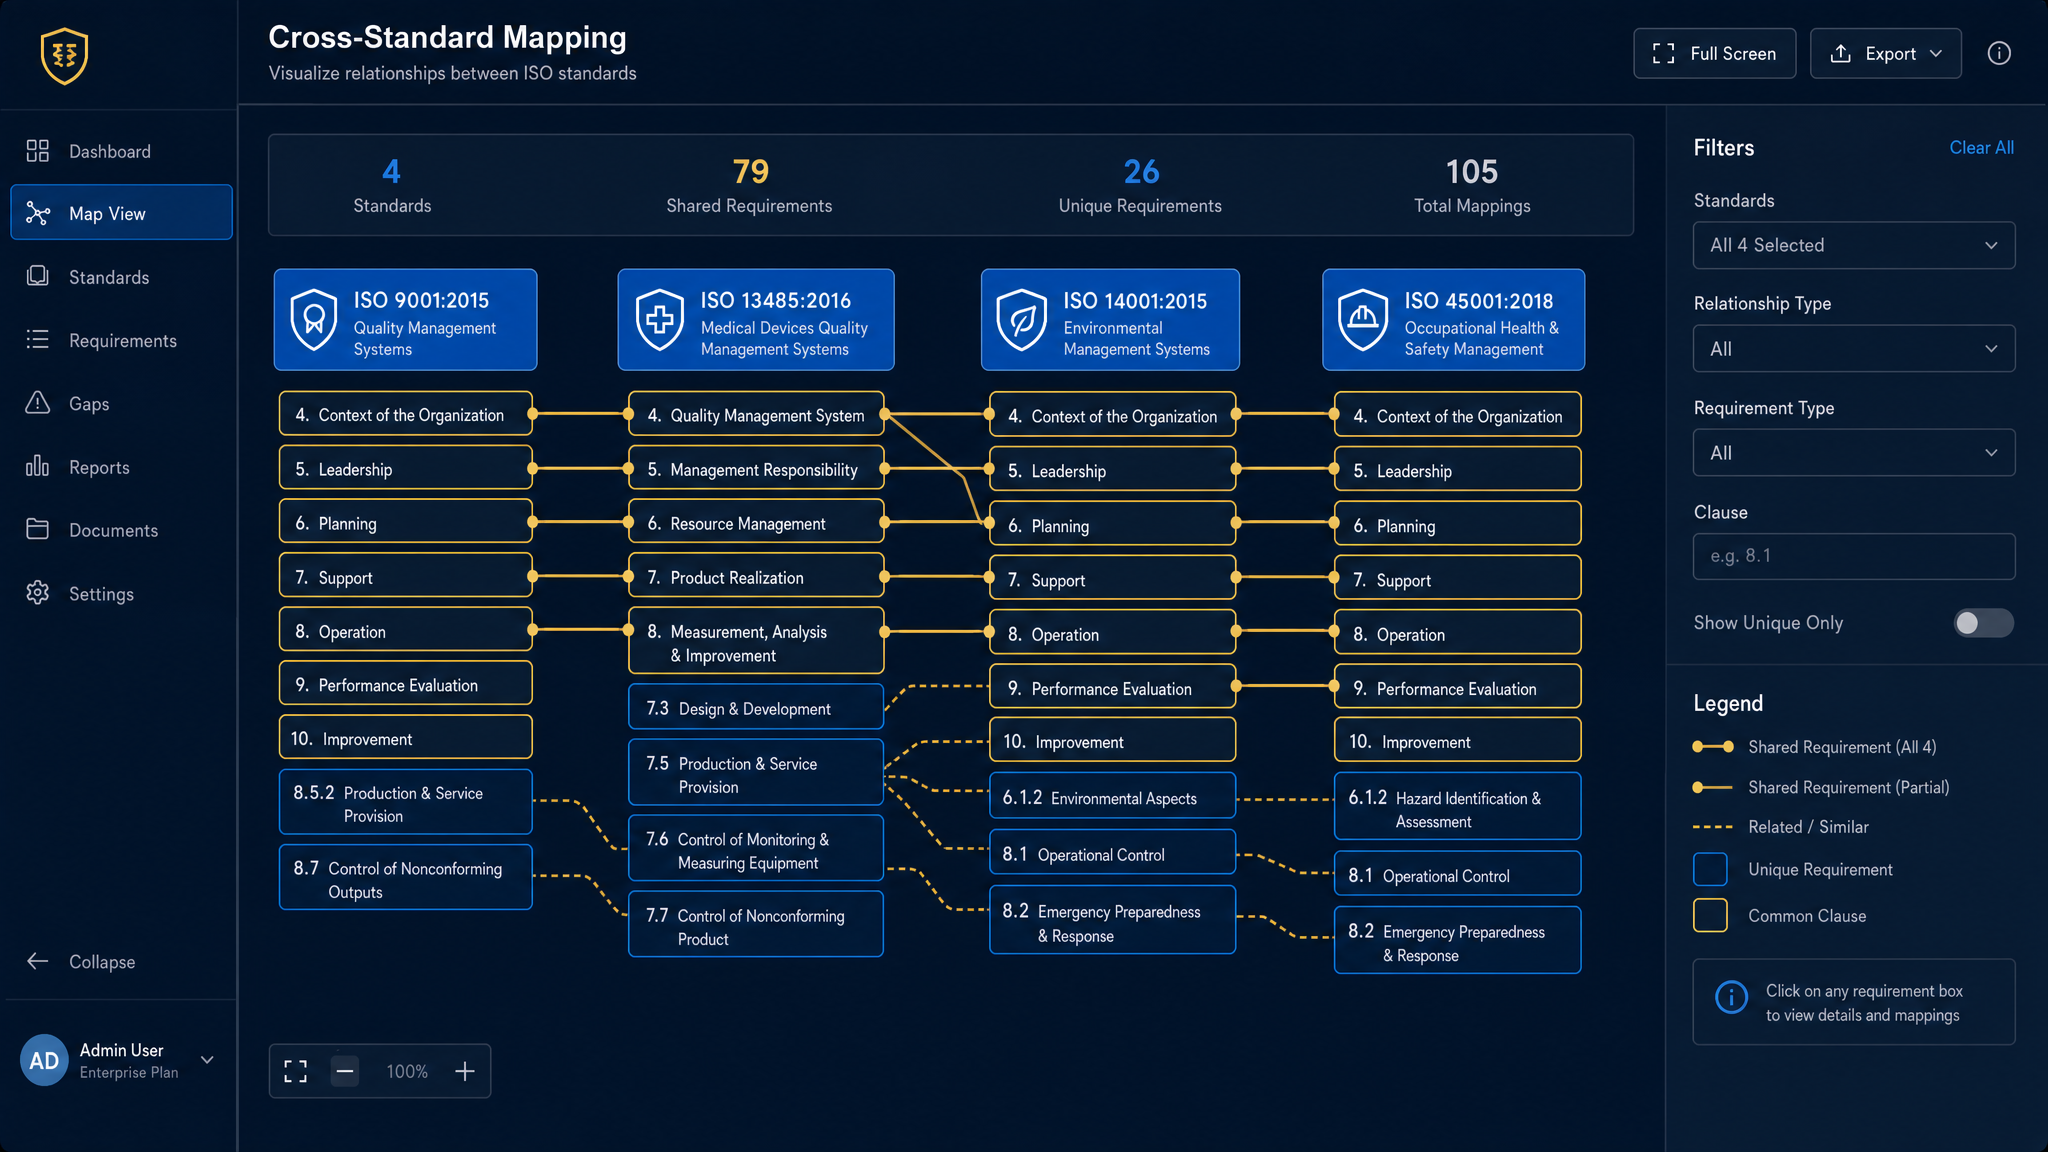Select ISO 9001 '8.7 Control of Nonconforming Outputs' box
The width and height of the screenshot is (2048, 1152).
click(405, 878)
